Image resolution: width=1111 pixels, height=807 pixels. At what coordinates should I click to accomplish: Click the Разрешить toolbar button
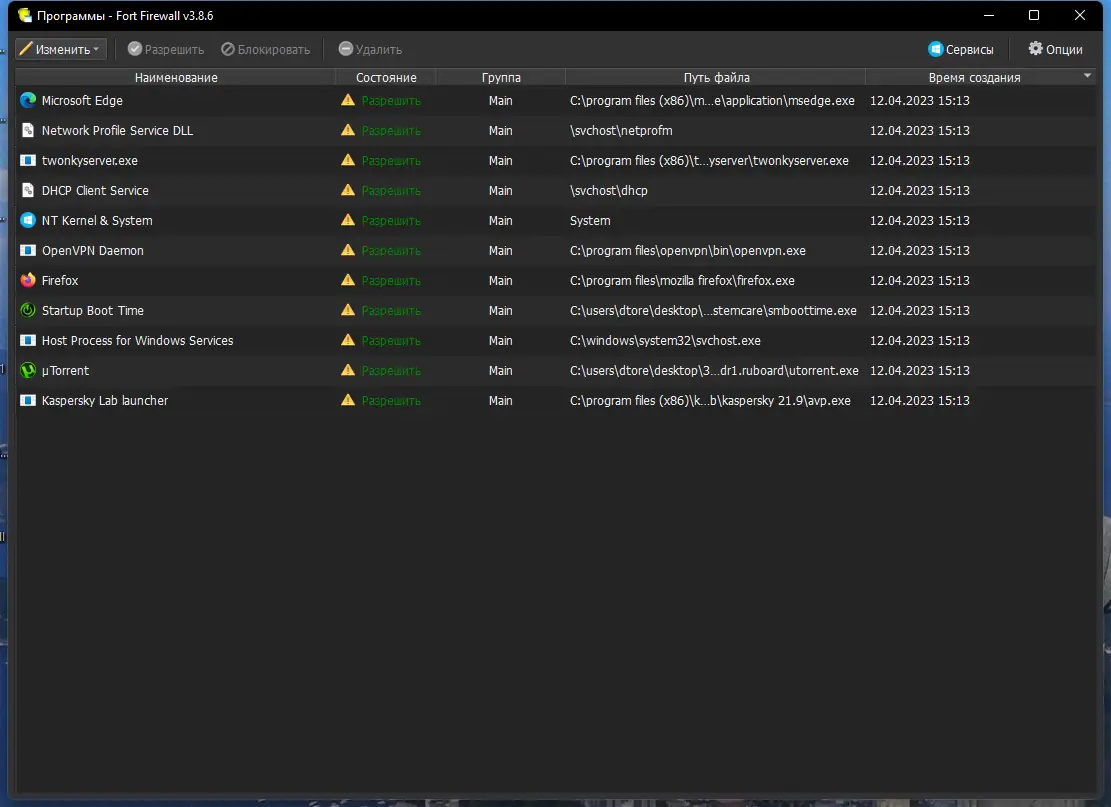[166, 49]
